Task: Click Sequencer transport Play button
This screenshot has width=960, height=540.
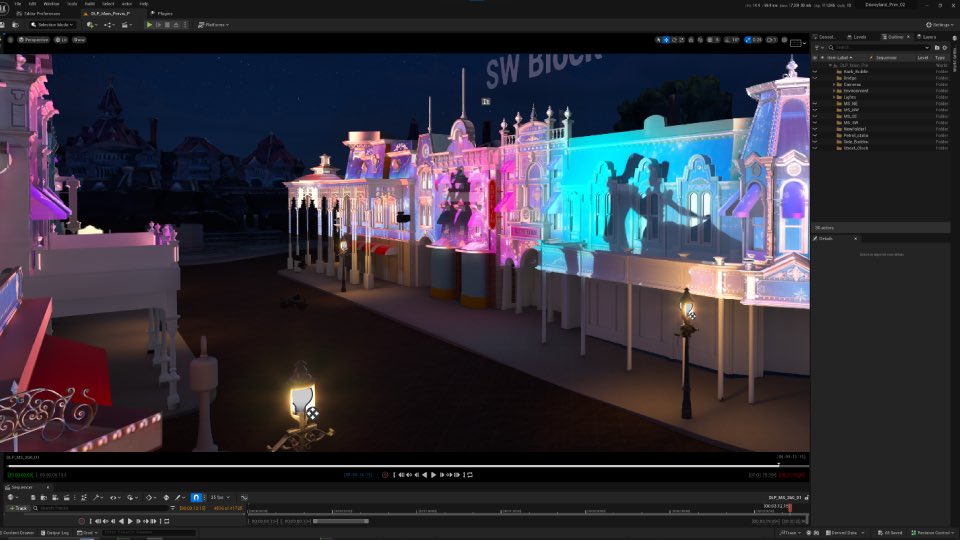Action: click(130, 522)
